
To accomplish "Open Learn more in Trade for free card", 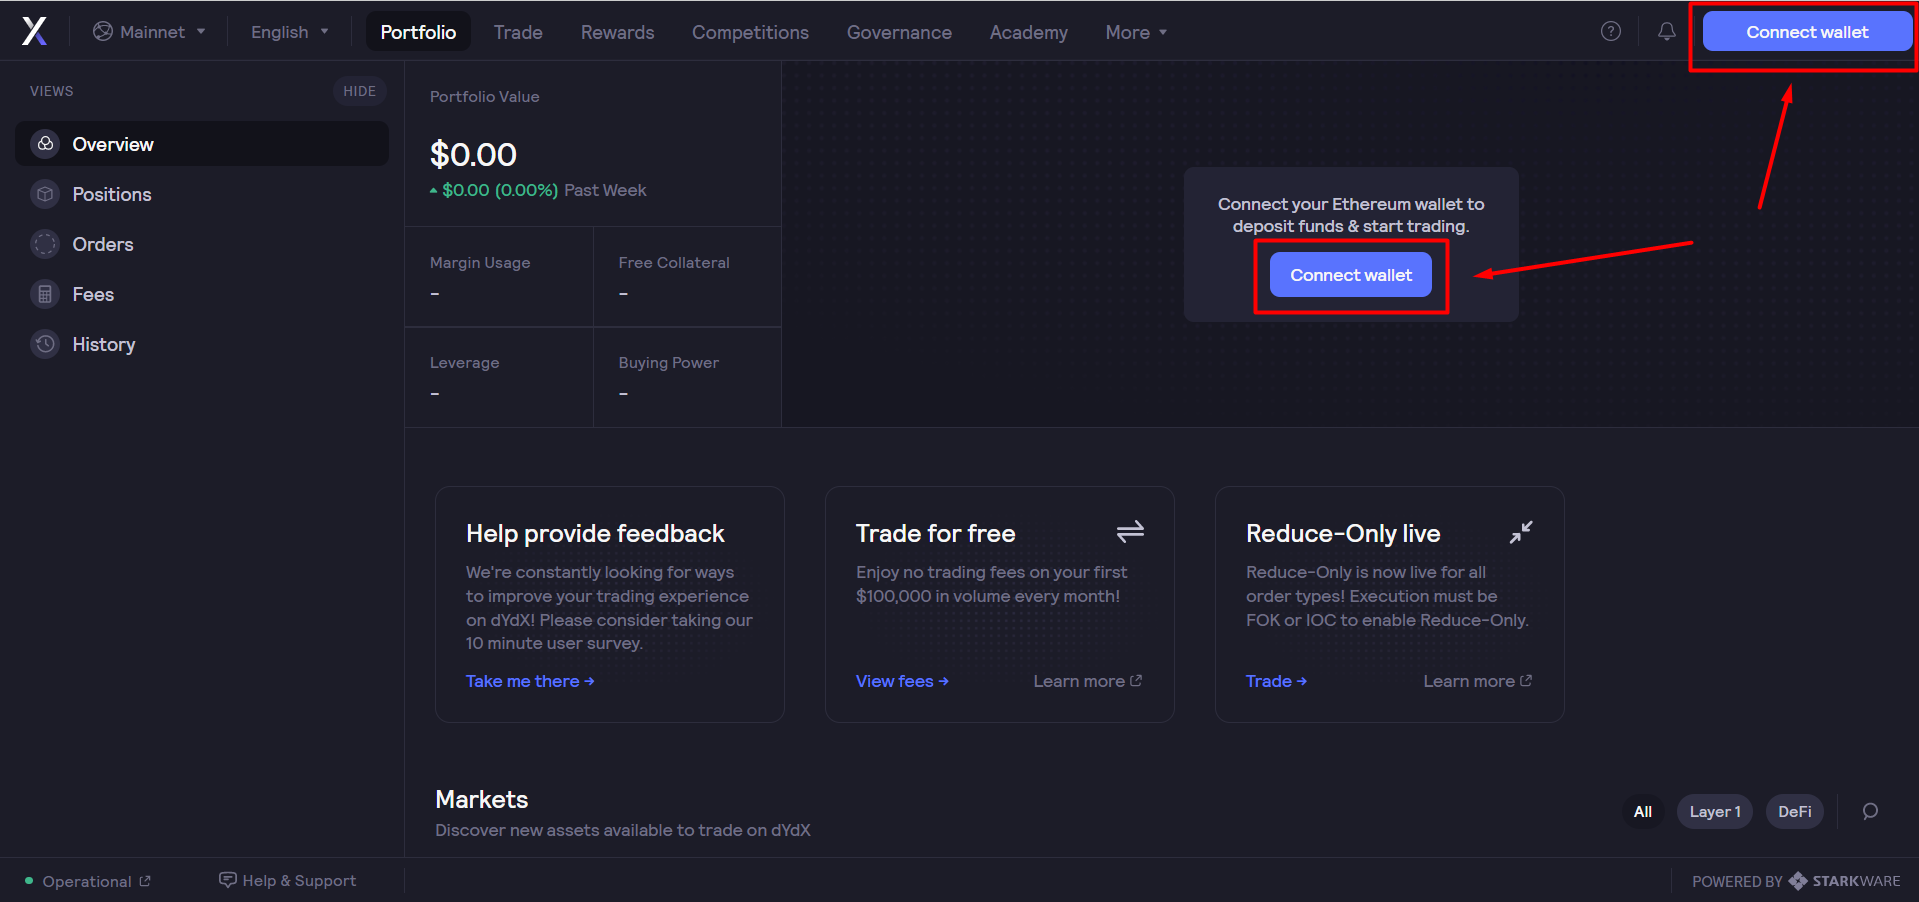I will 1087,681.
